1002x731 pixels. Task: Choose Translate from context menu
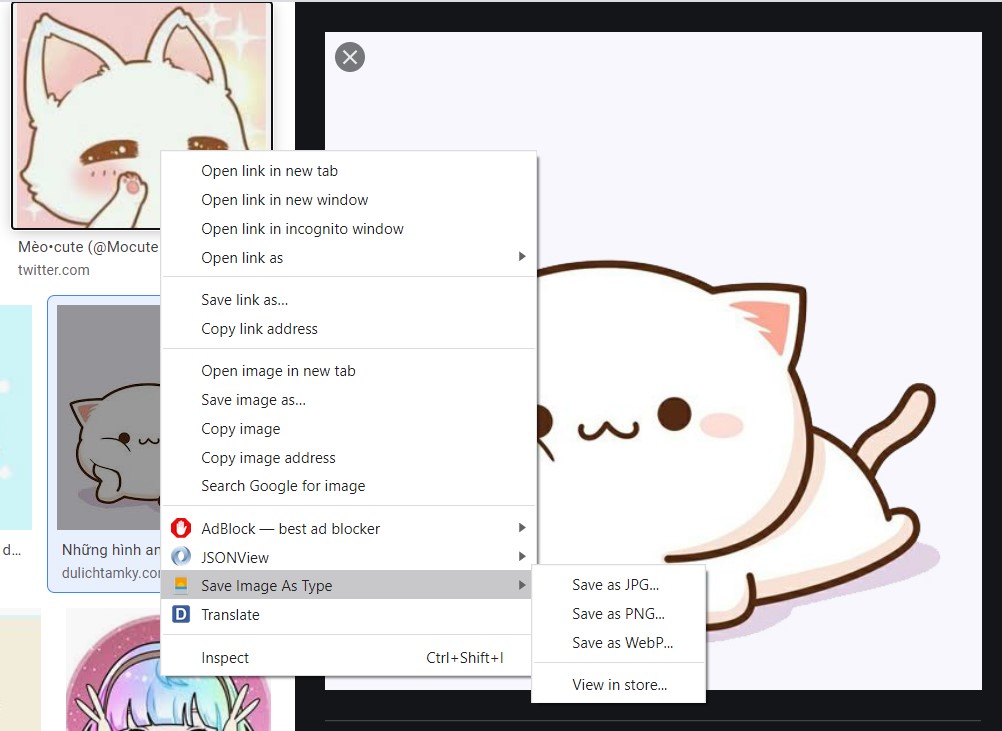coord(346,615)
